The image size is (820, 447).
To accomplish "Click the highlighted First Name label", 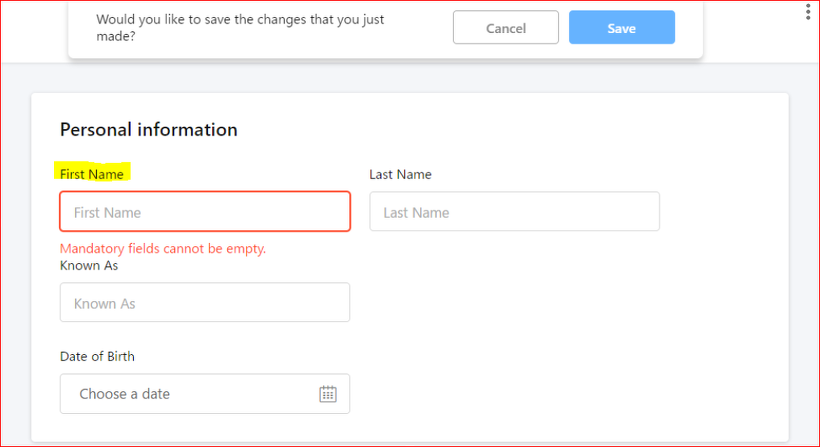I will click(x=92, y=174).
